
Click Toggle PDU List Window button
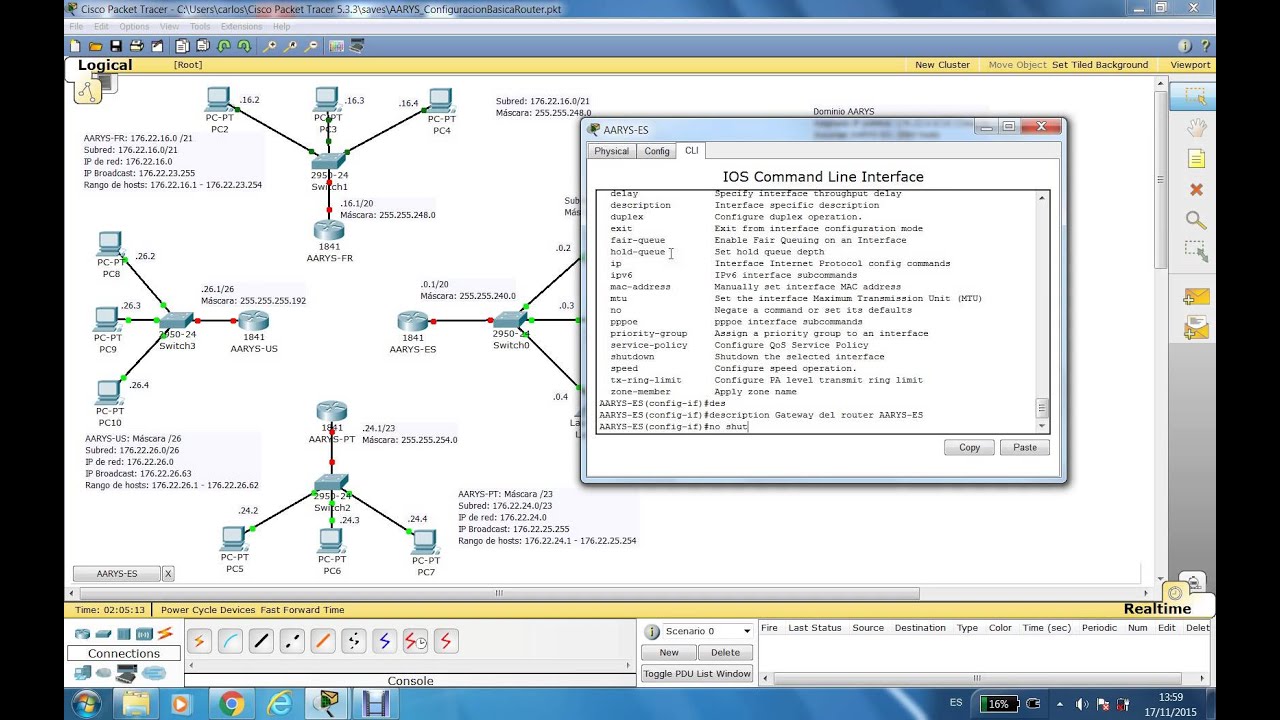coord(697,674)
